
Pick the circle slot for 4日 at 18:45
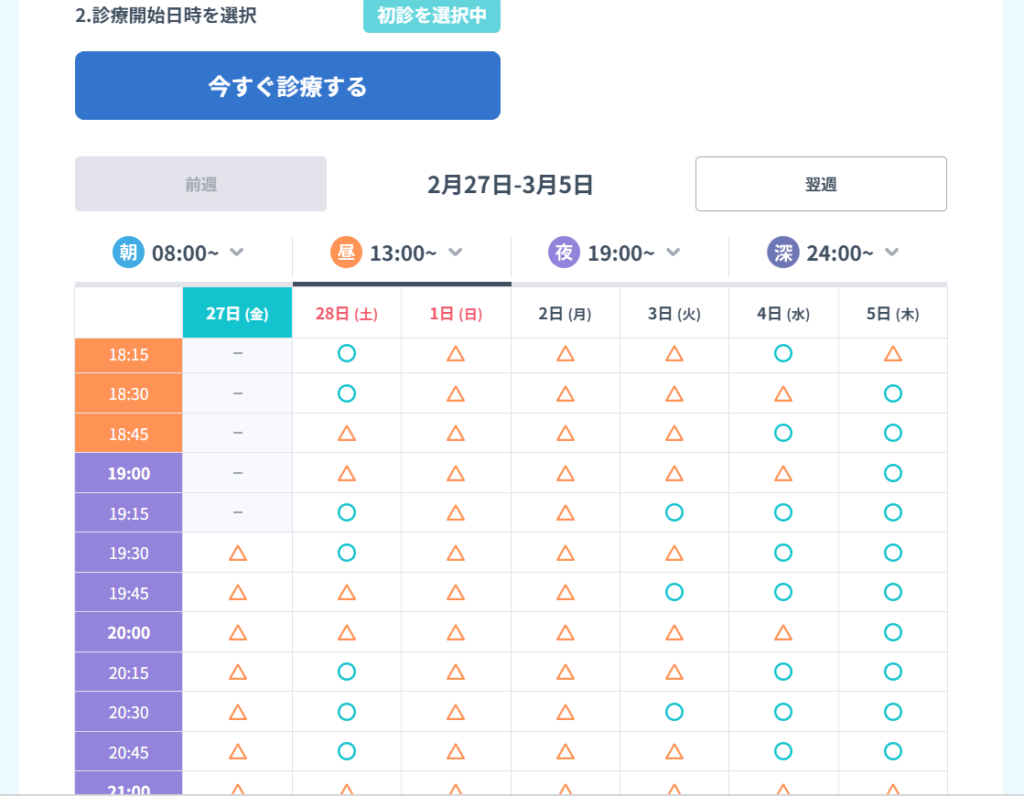coord(783,433)
